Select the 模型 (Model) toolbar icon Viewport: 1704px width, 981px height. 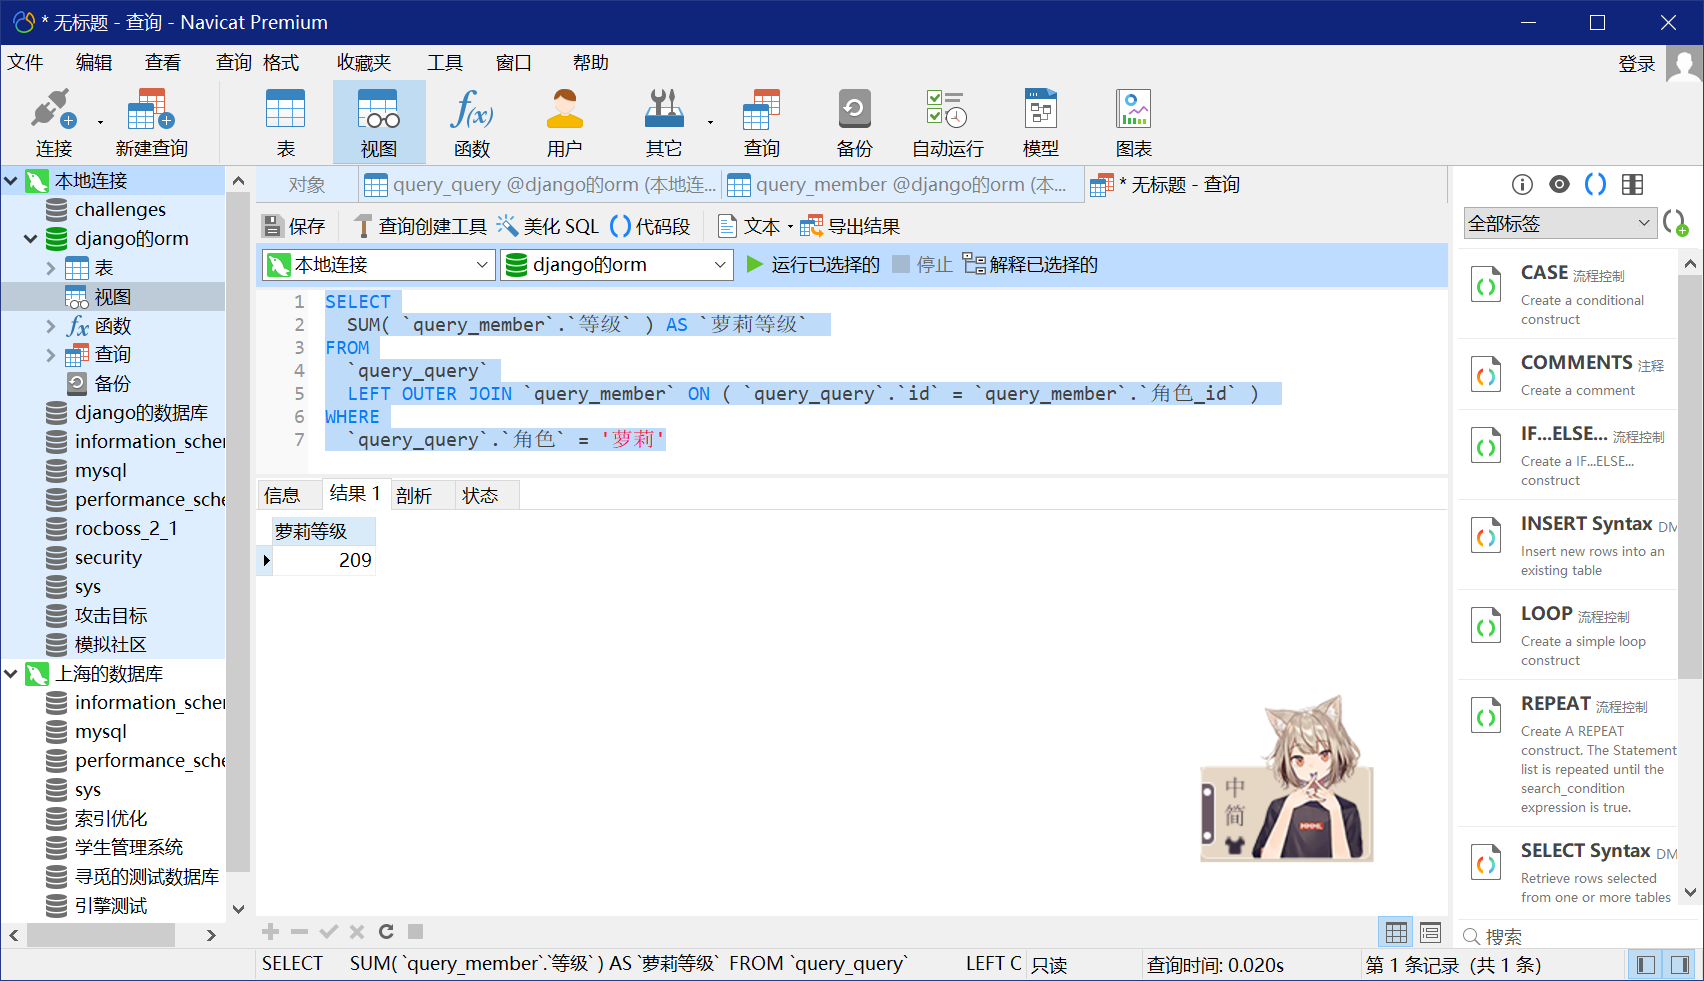coord(1040,120)
